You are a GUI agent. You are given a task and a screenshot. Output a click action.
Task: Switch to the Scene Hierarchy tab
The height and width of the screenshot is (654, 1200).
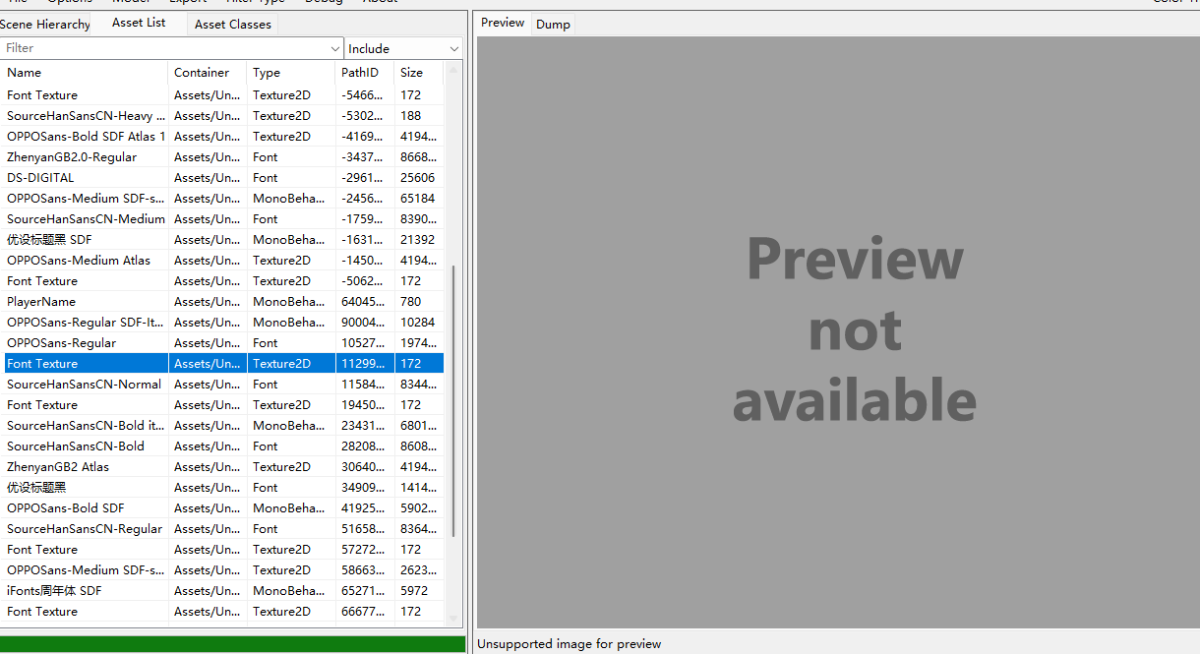click(x=45, y=24)
